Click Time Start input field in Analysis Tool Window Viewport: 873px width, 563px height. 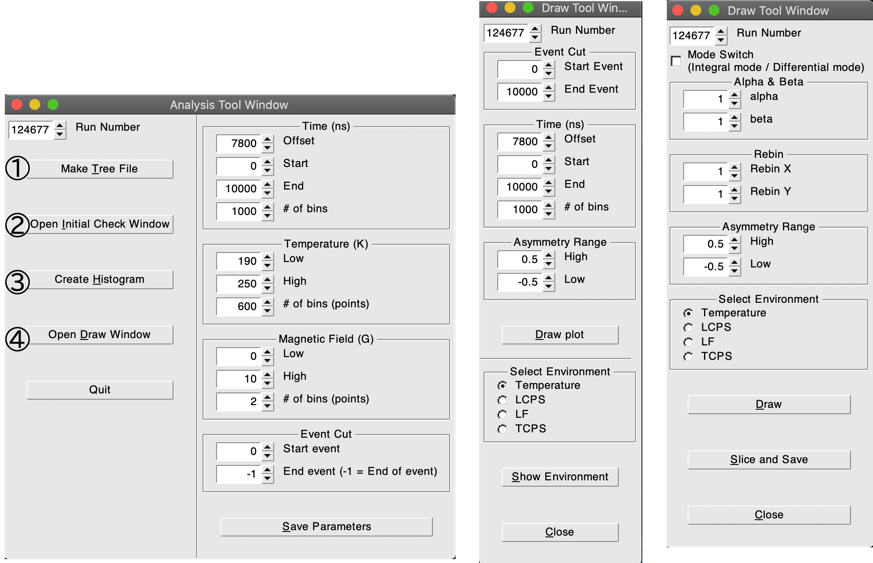point(239,166)
